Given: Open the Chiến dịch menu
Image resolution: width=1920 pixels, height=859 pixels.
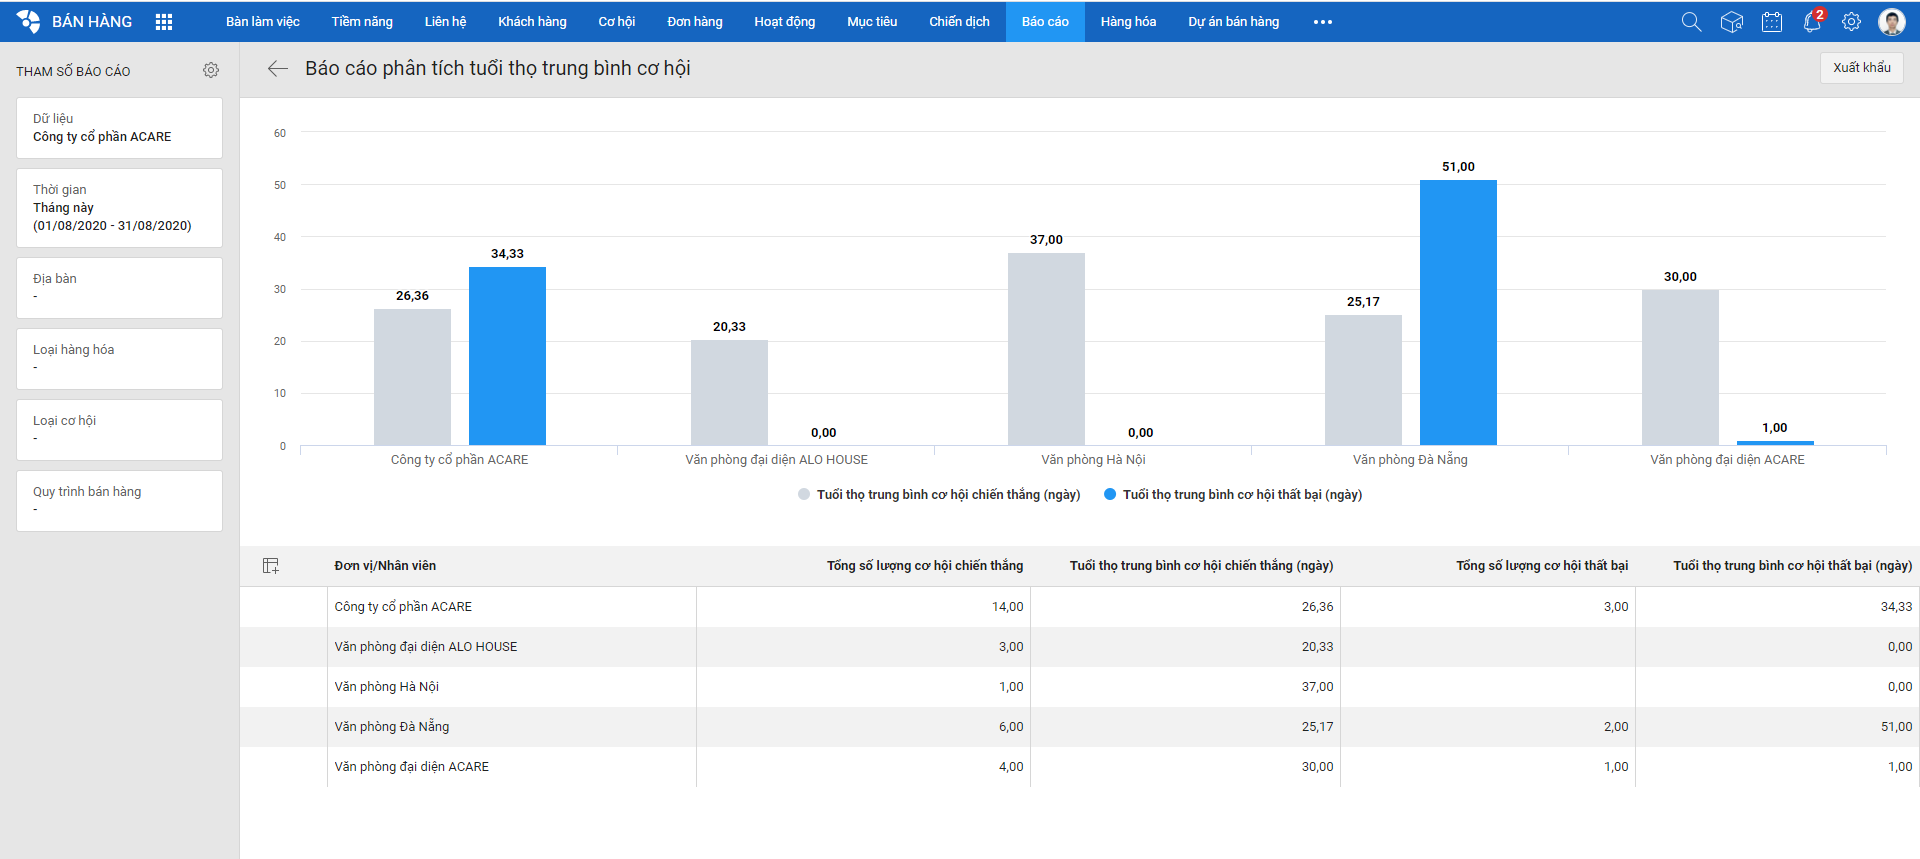Looking at the screenshot, I should tap(959, 22).
